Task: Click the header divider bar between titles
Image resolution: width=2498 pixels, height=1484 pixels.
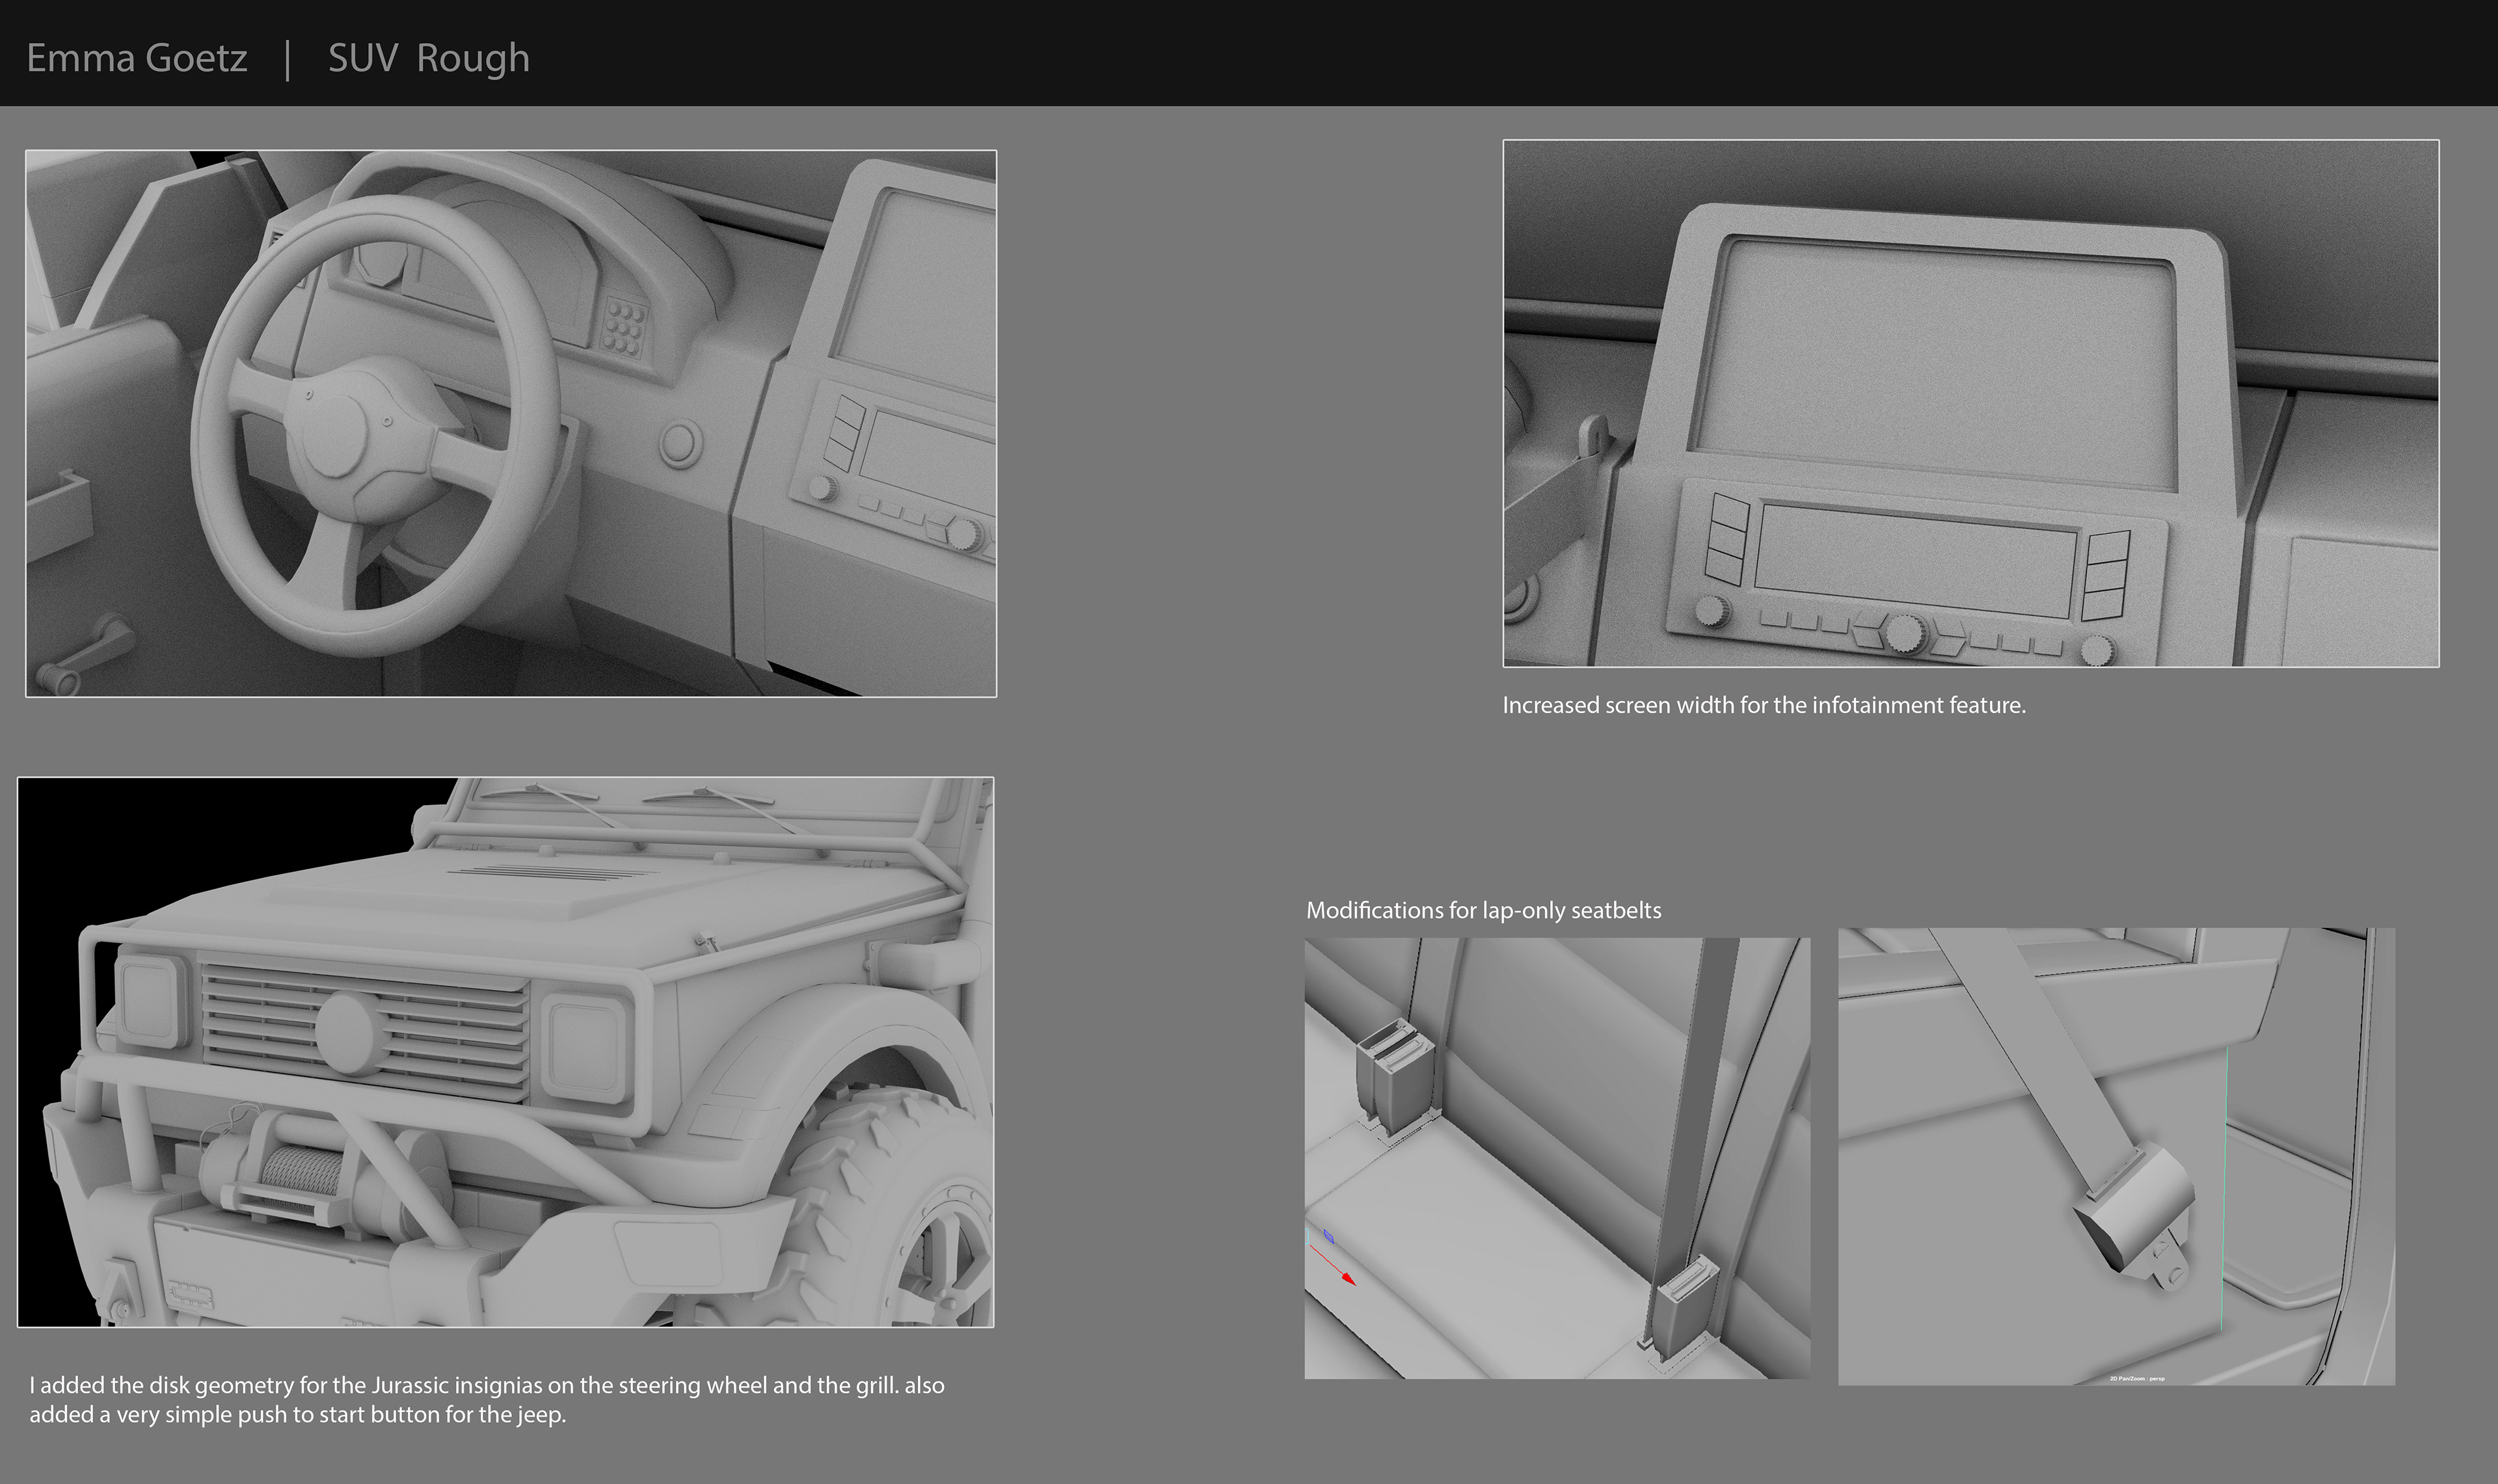Action: pos(288,59)
